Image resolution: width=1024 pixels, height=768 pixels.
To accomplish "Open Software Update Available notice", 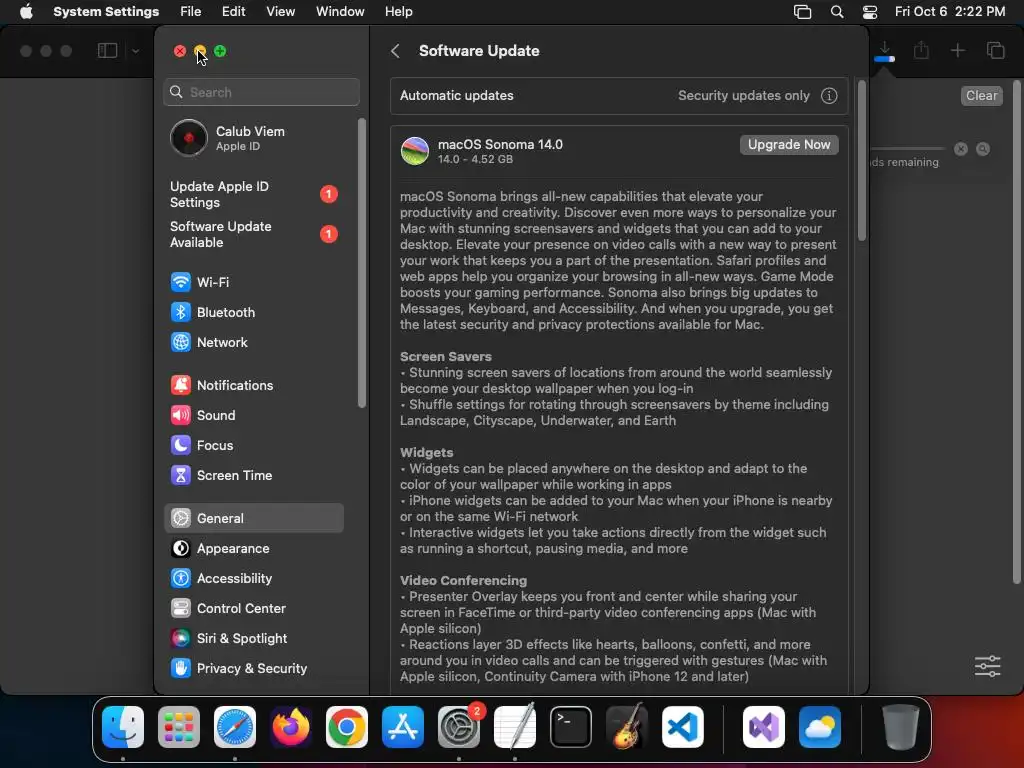I will click(253, 234).
